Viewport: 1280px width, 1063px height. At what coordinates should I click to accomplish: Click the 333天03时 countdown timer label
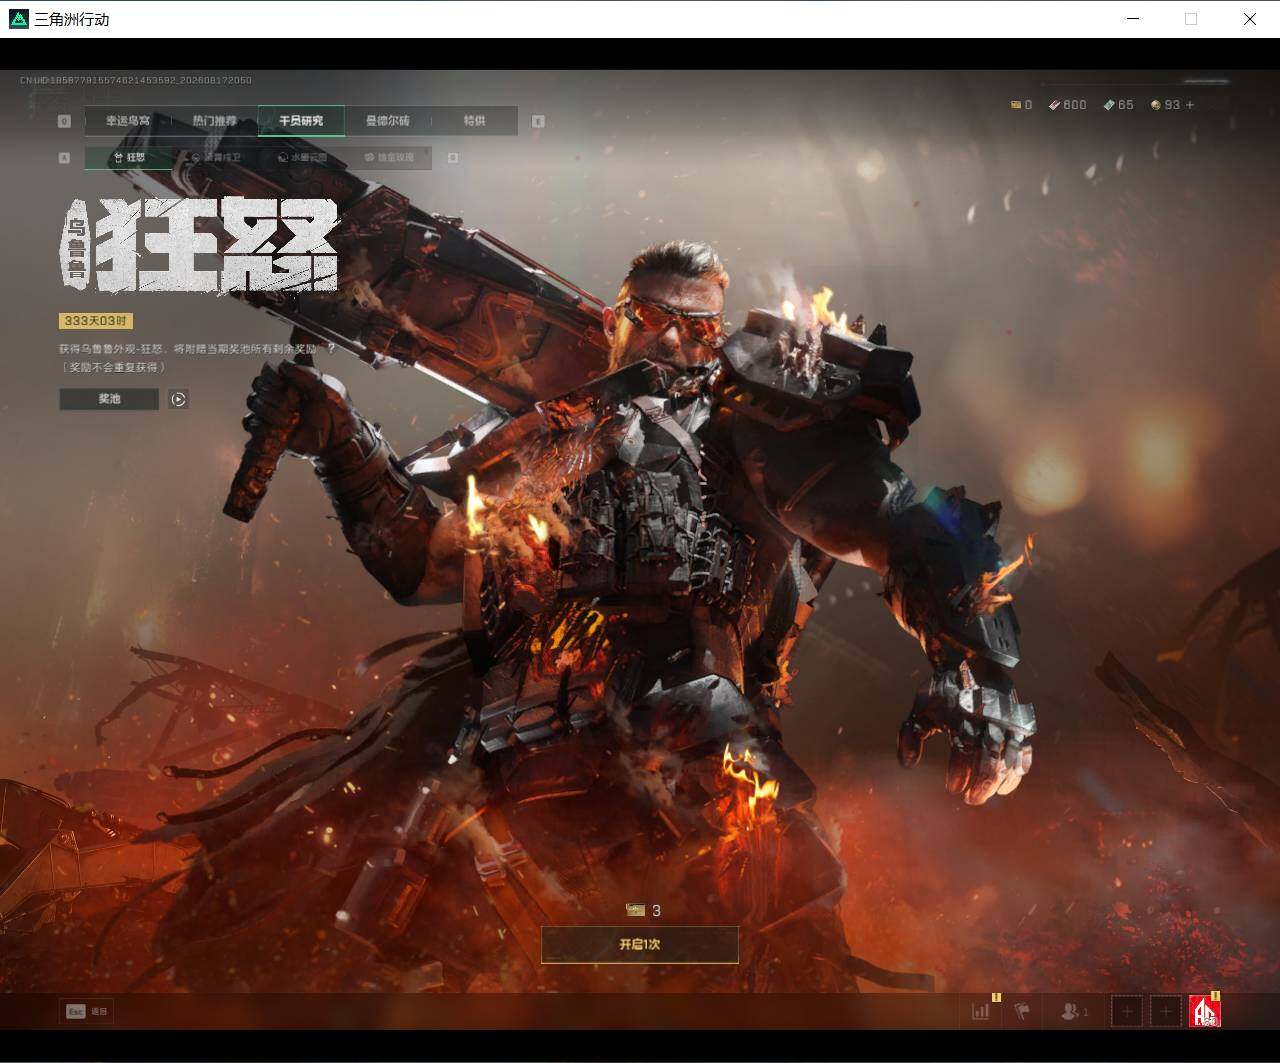96,321
